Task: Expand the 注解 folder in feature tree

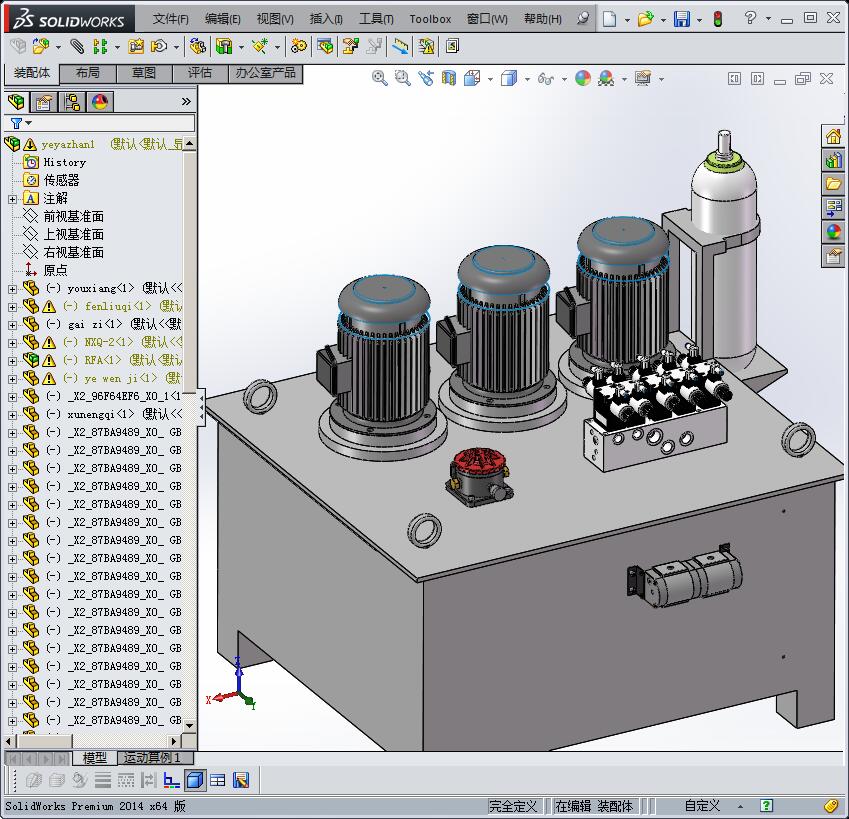Action: pos(12,199)
